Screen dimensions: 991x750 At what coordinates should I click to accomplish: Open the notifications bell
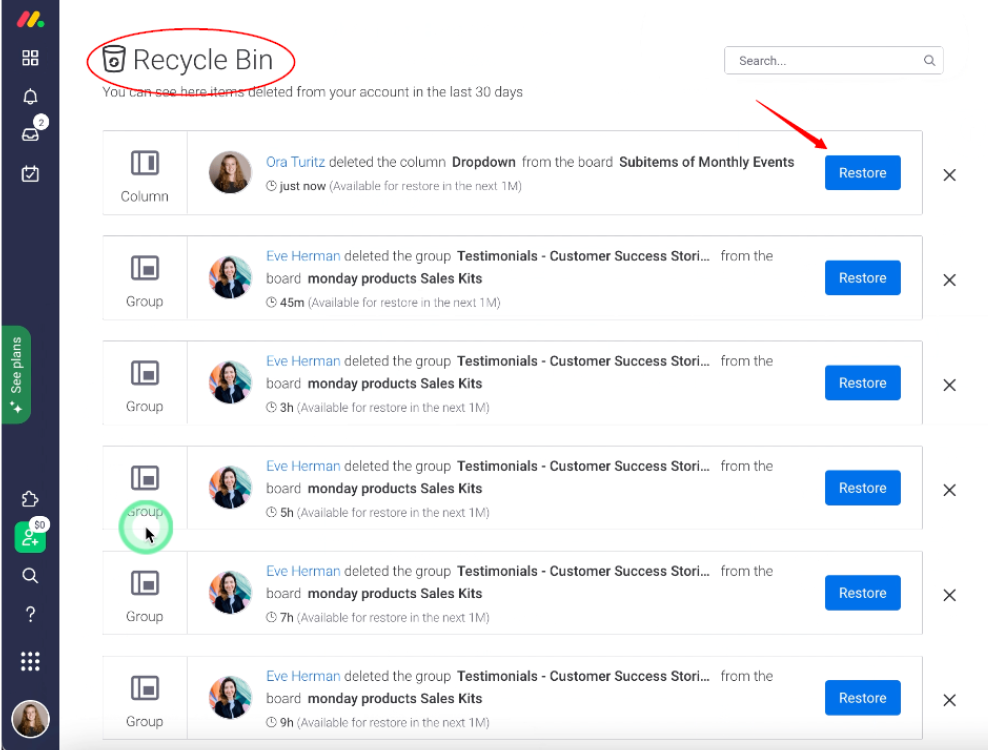tap(30, 97)
